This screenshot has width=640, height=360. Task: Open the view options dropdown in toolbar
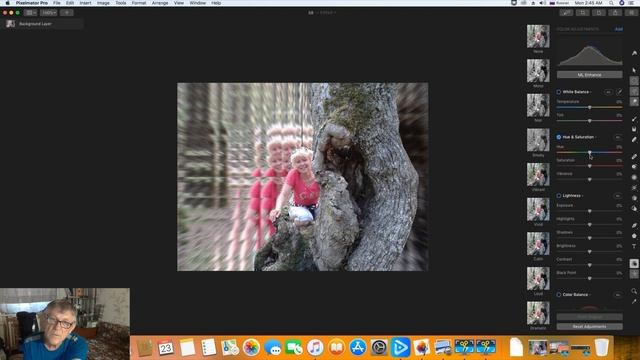[30, 13]
